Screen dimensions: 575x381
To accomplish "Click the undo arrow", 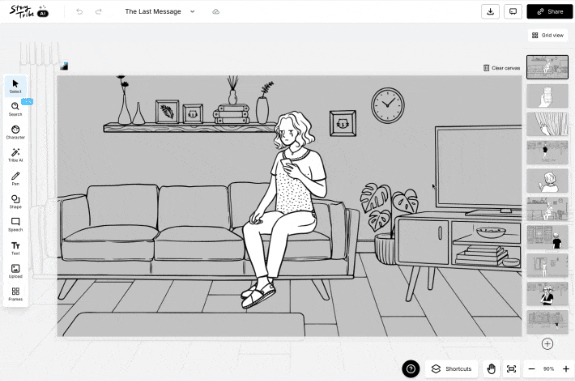I will (x=79, y=12).
